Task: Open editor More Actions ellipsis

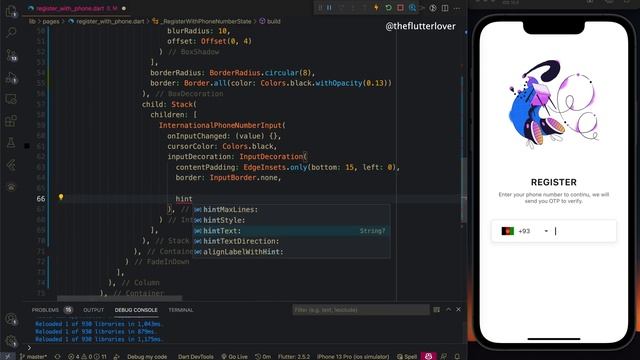Action: click(x=457, y=8)
